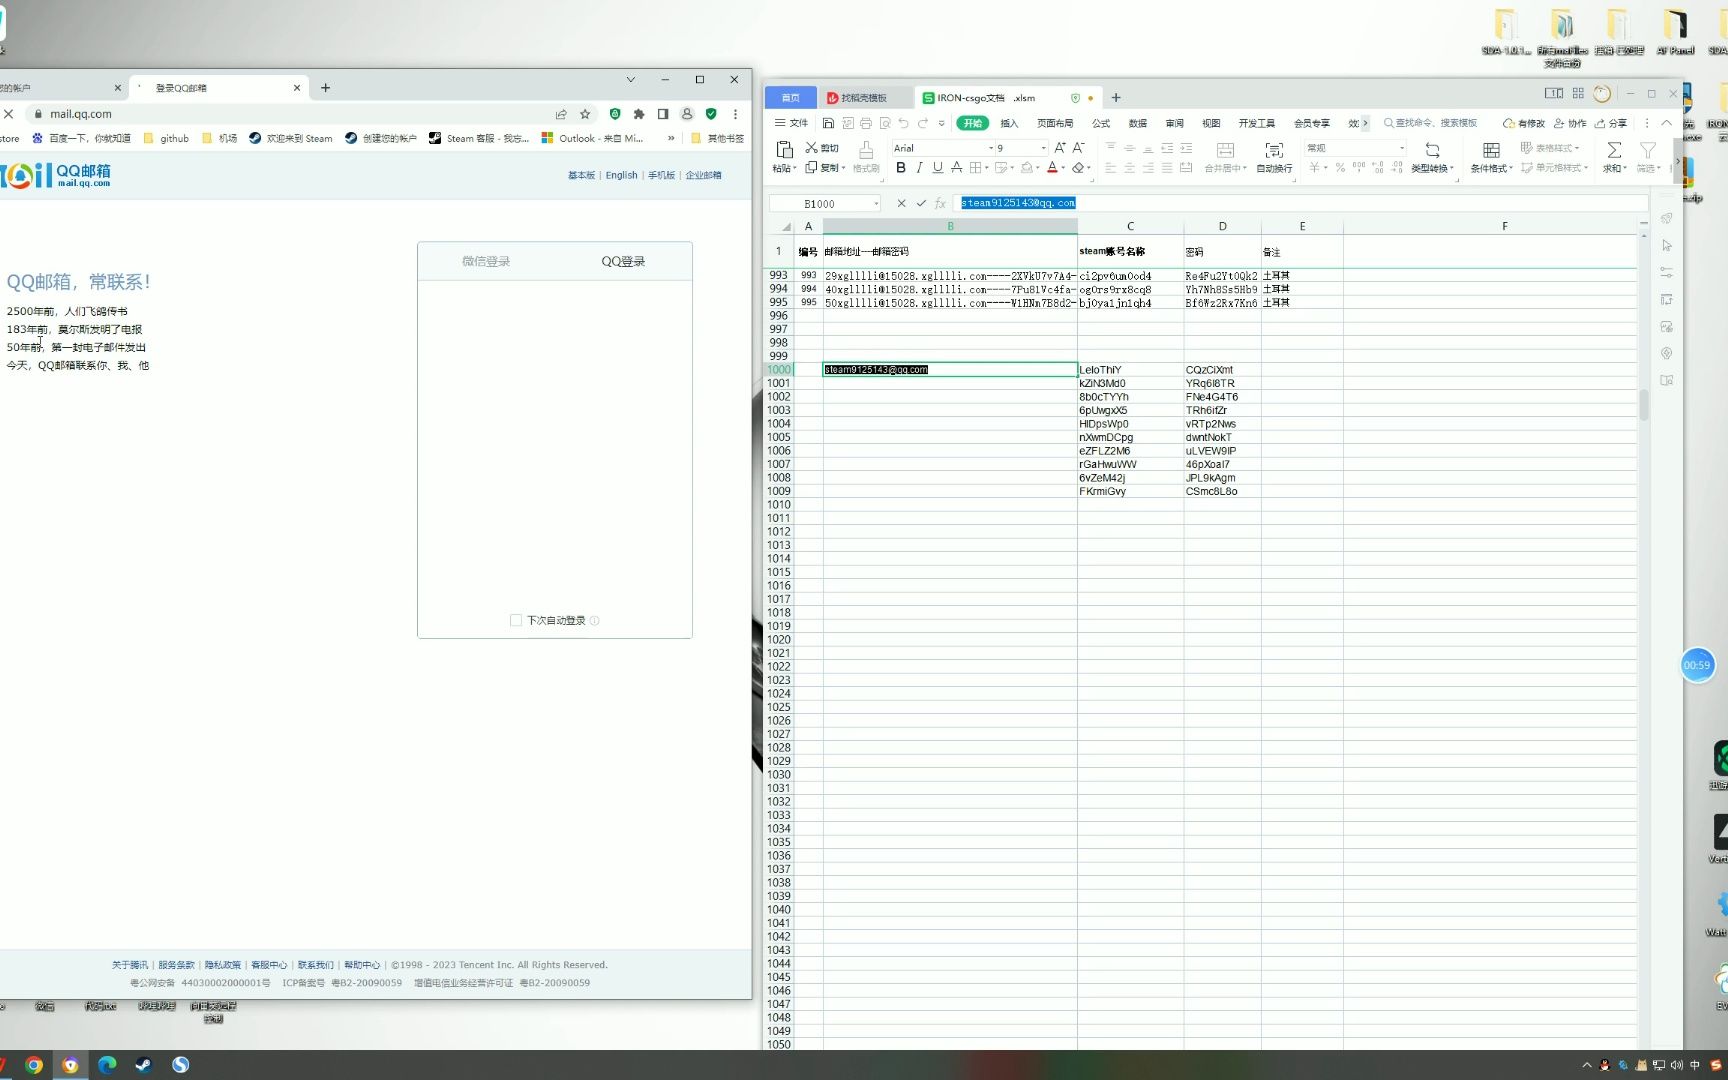Screen dimensions: 1728x1080
Task: Open the Conditional Formatting icon
Action: (1491, 150)
